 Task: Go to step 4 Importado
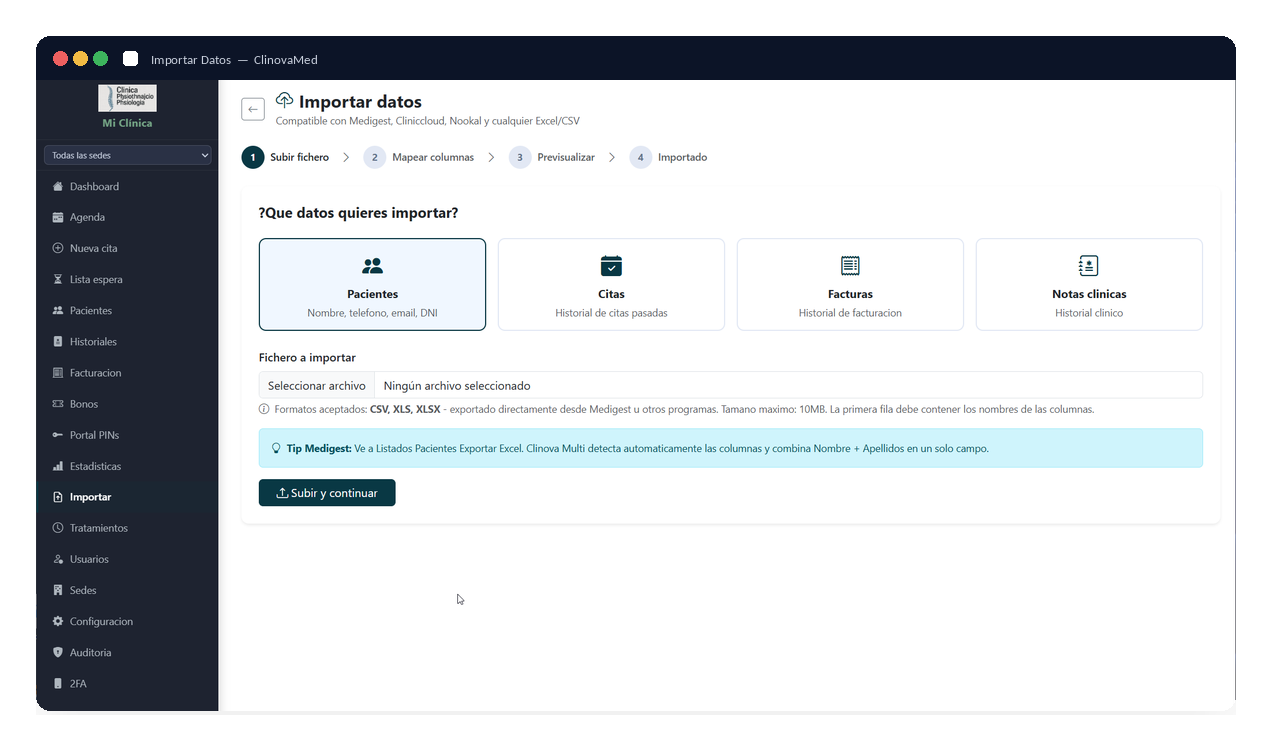[x=668, y=157]
